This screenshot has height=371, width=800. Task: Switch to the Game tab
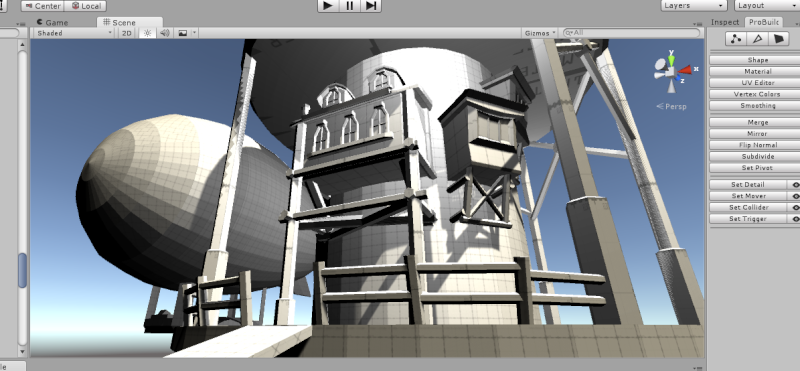point(53,22)
